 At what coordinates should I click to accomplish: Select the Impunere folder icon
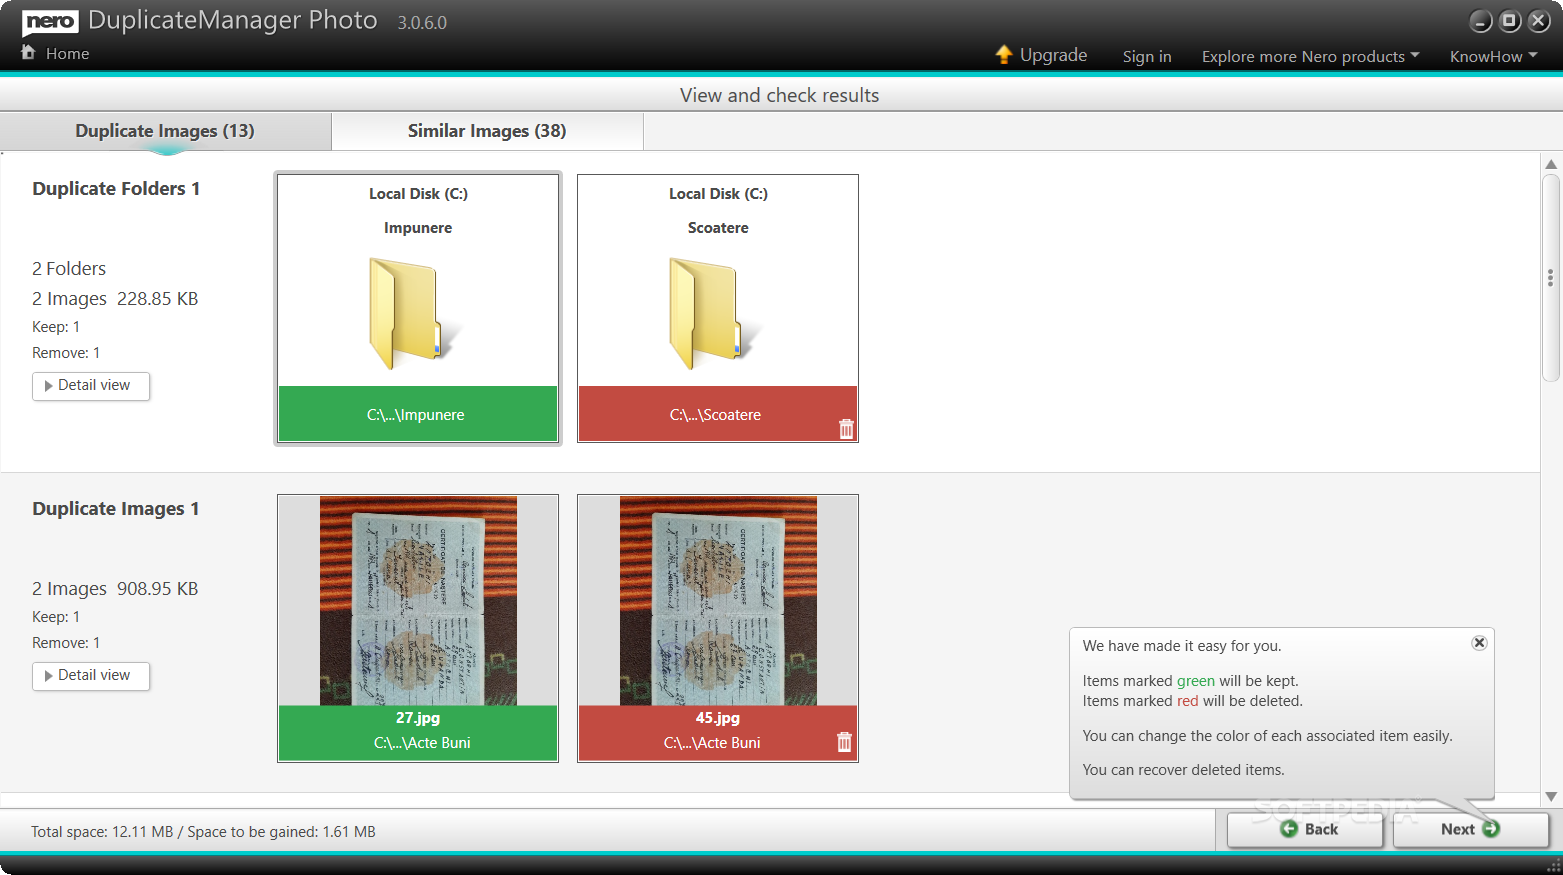(415, 313)
